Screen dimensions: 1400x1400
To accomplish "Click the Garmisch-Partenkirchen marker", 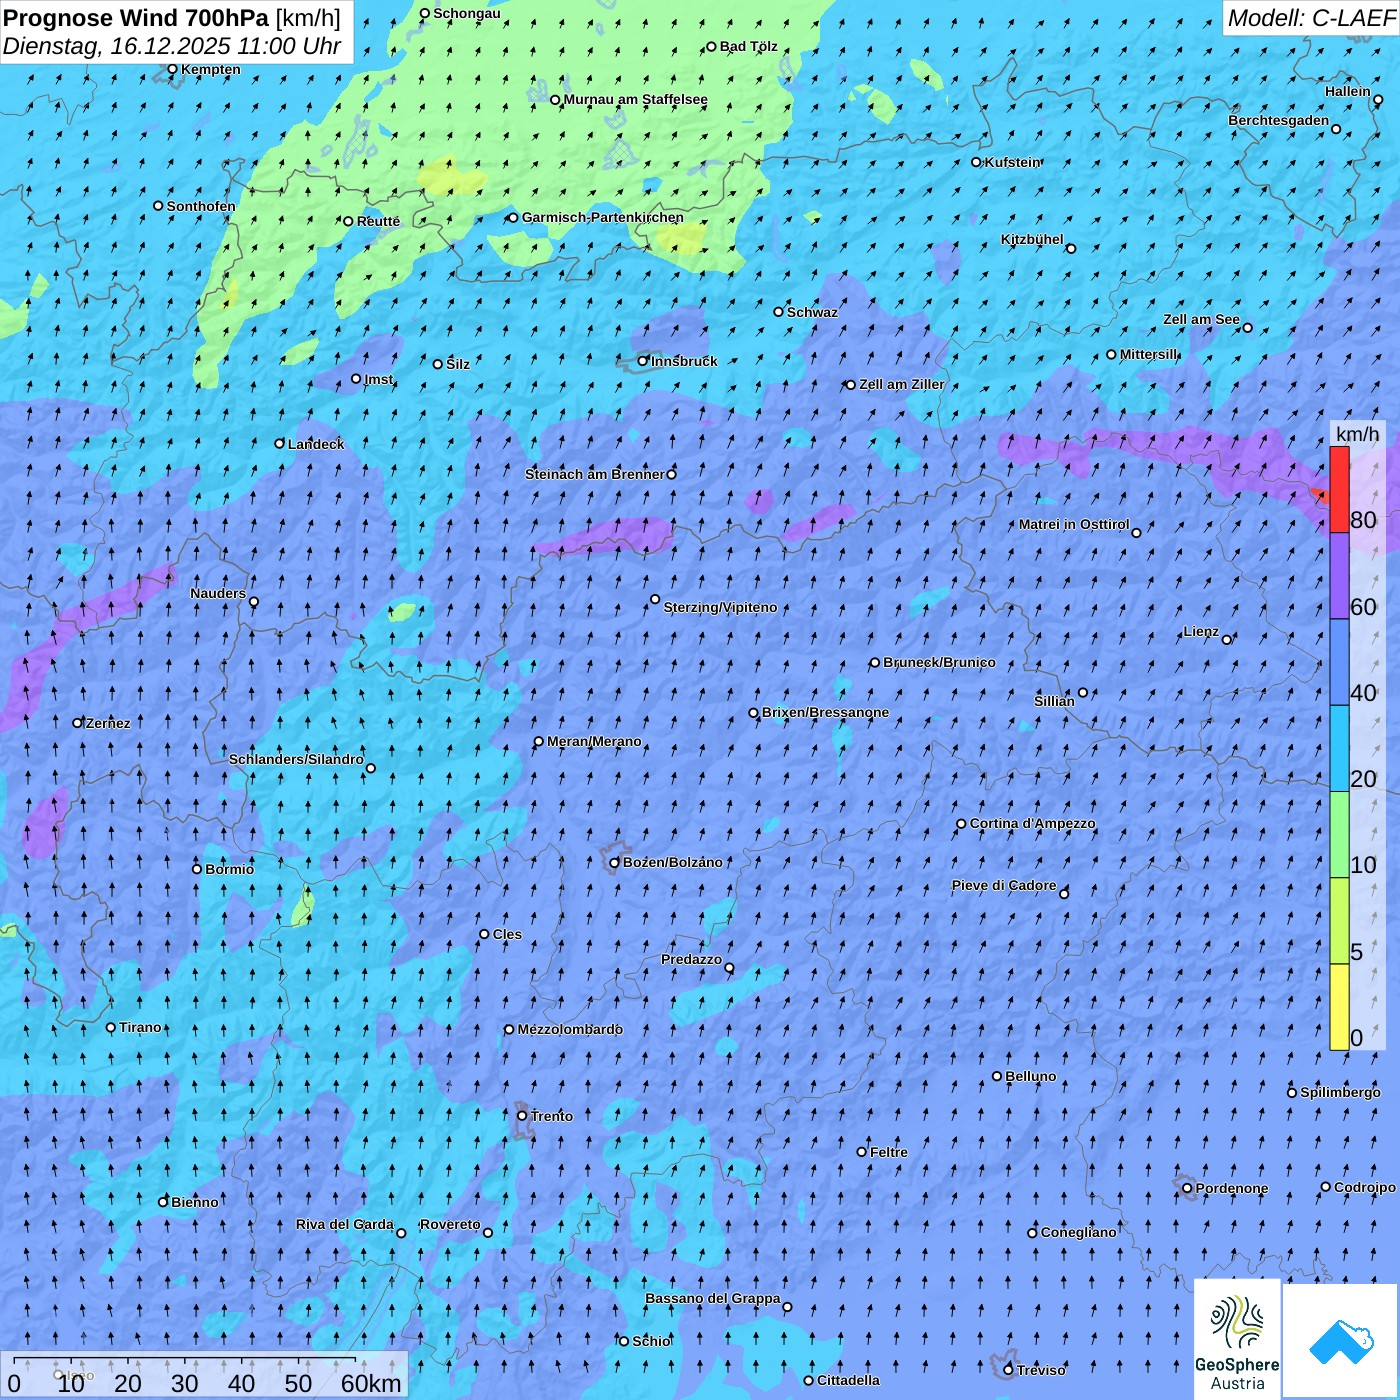I will pyautogui.click(x=513, y=217).
